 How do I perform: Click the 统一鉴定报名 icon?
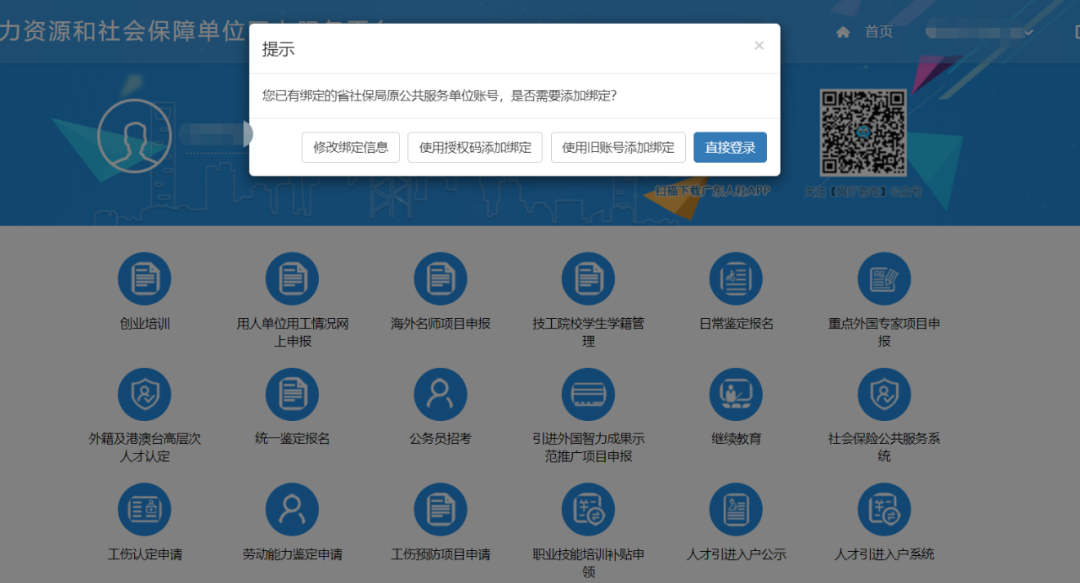coord(291,394)
